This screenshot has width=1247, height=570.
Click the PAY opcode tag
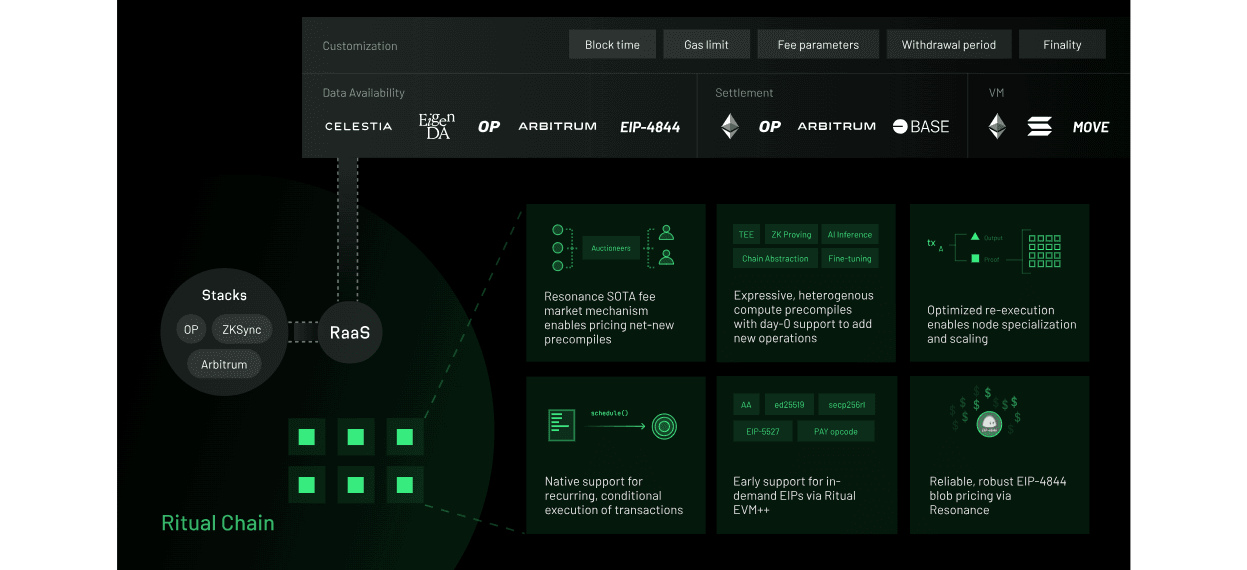[836, 431]
